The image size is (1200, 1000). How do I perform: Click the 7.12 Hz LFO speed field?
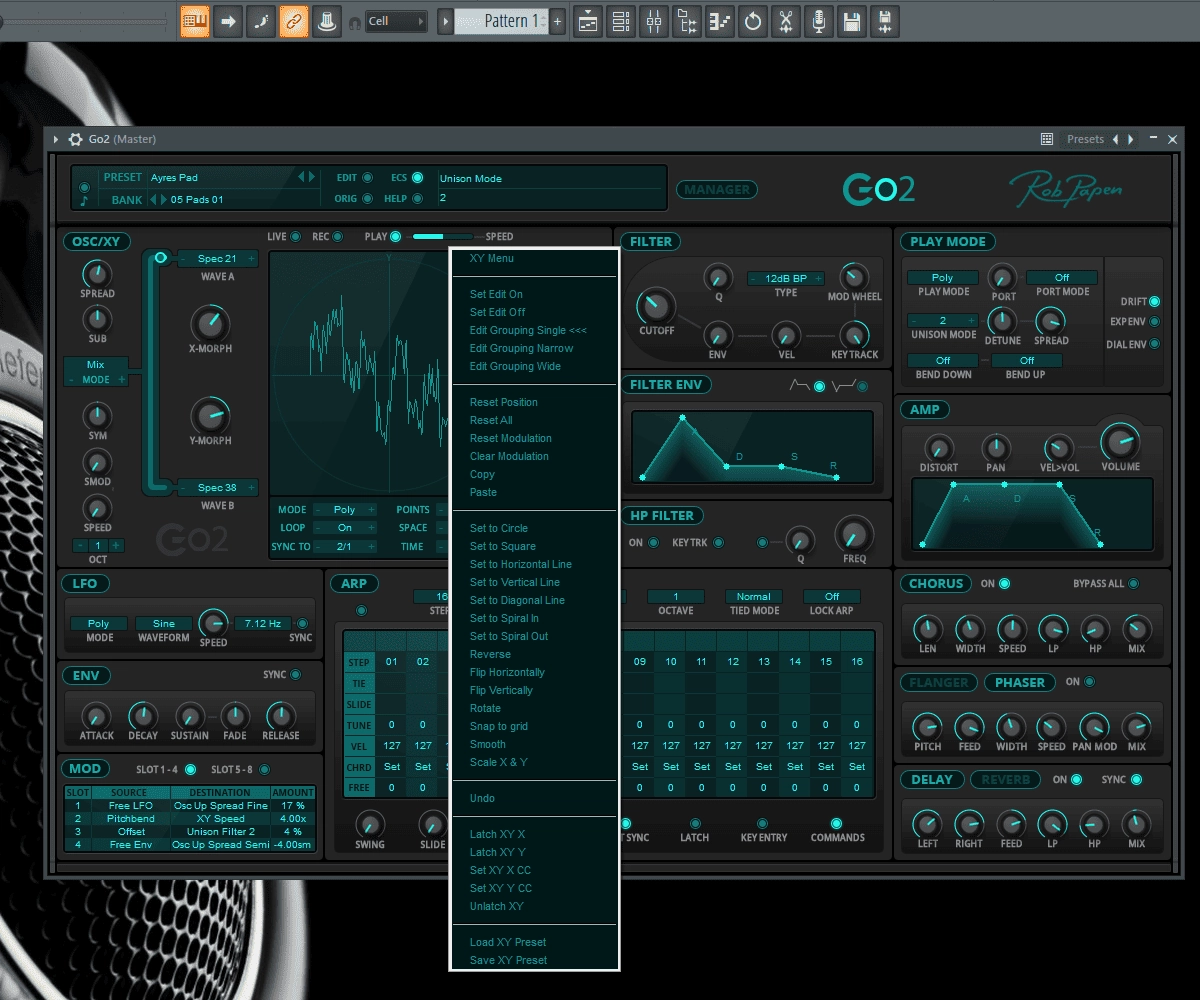[x=261, y=623]
